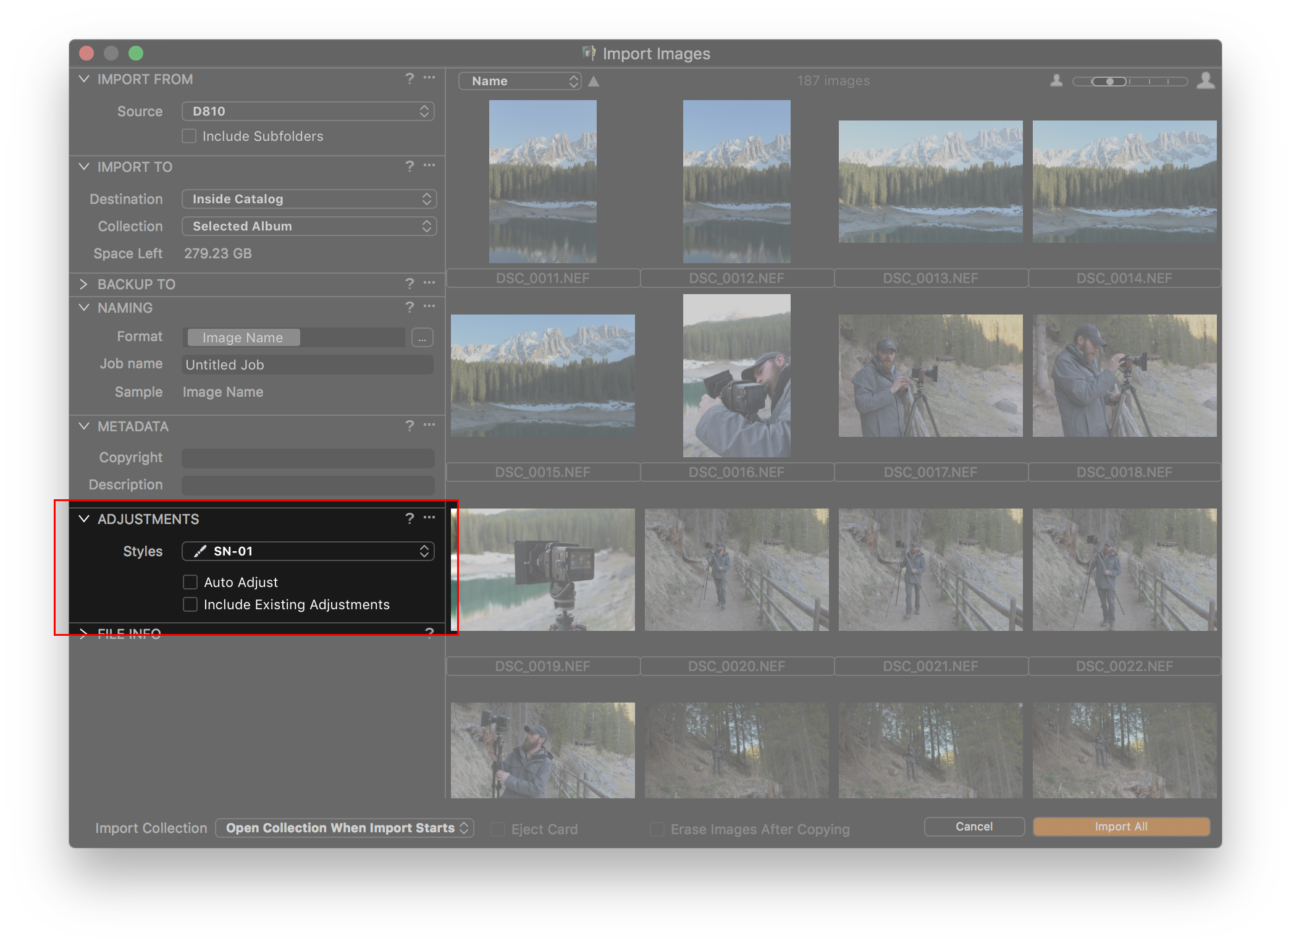Click the Metadata help icon
This screenshot has width=1291, height=946.
coord(409,425)
